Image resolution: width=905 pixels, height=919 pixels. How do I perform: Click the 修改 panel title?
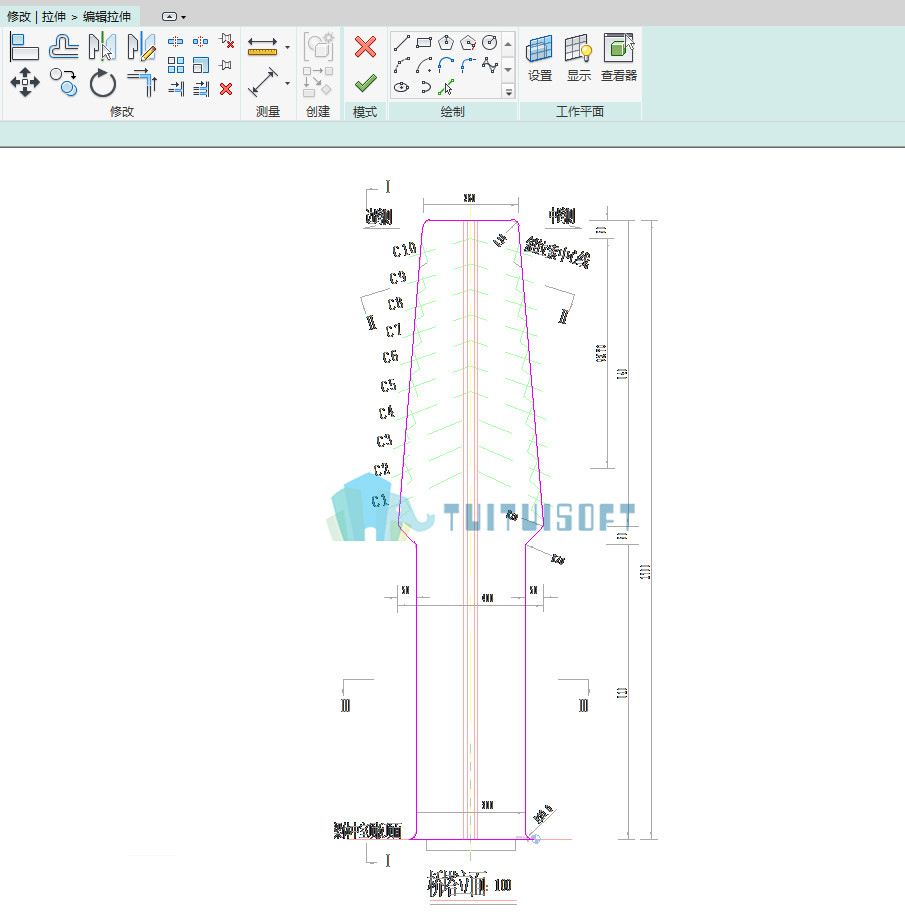[122, 111]
